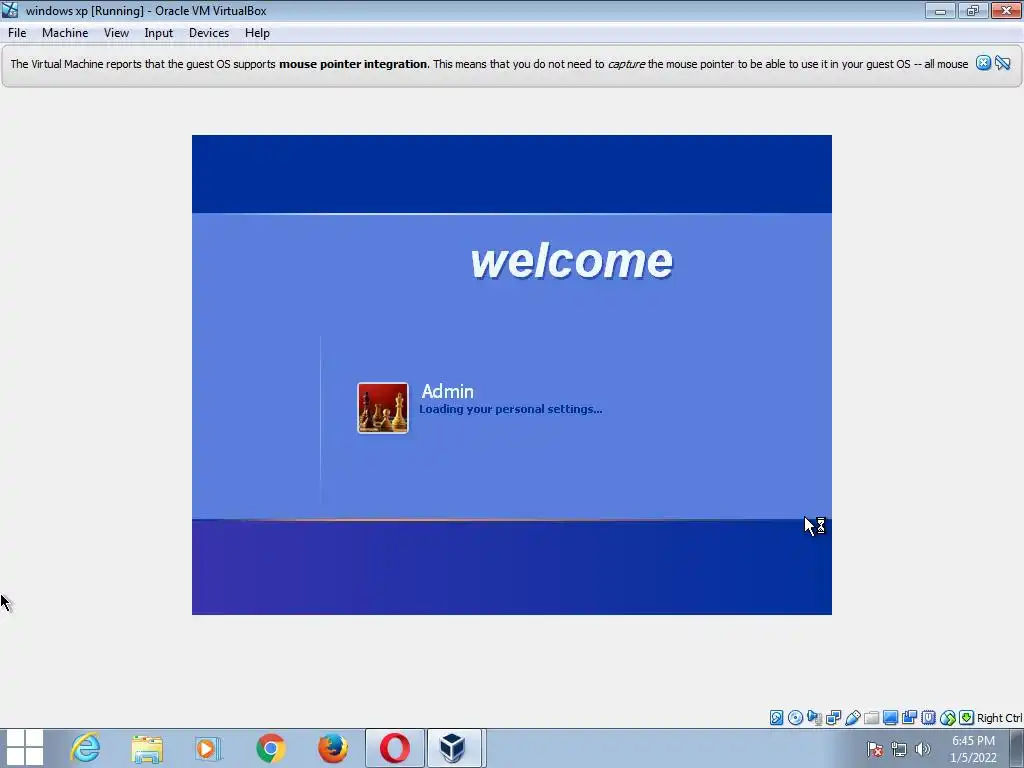Image resolution: width=1024 pixels, height=768 pixels.
Task: Click the CPU virtualization status icon
Action: (928, 718)
